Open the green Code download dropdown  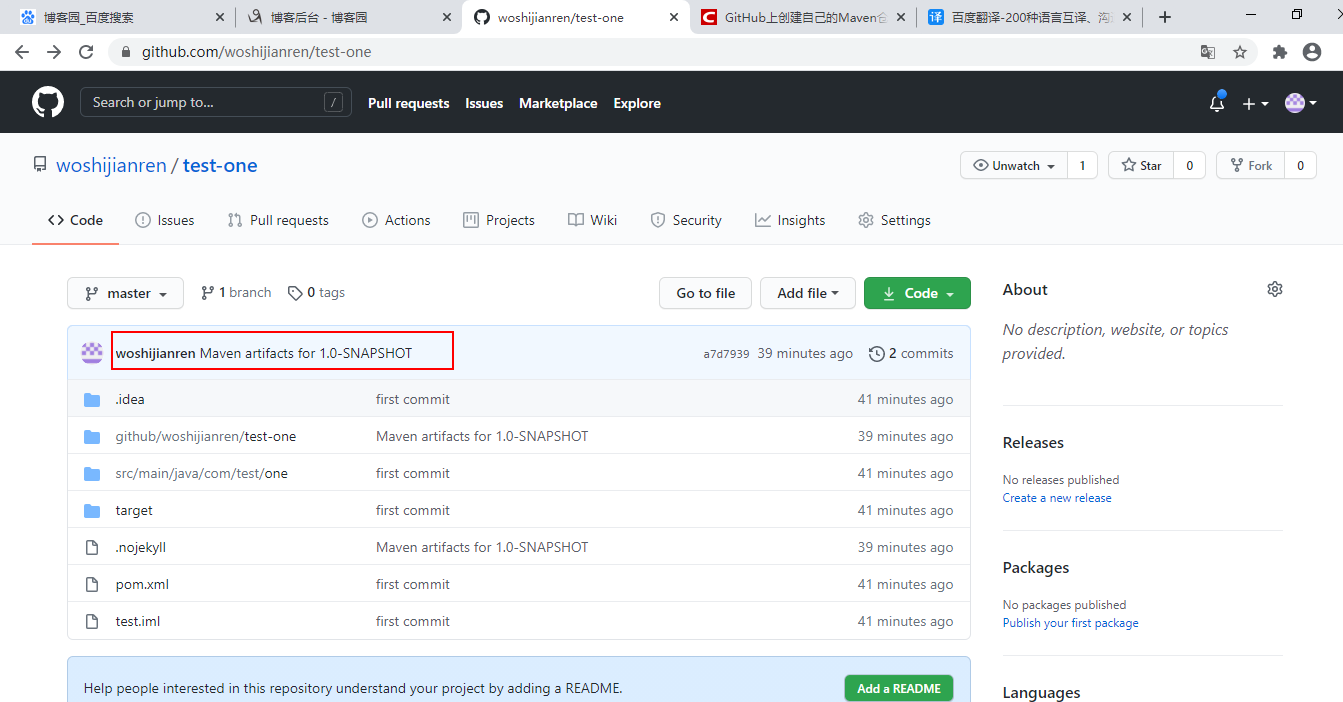(917, 293)
